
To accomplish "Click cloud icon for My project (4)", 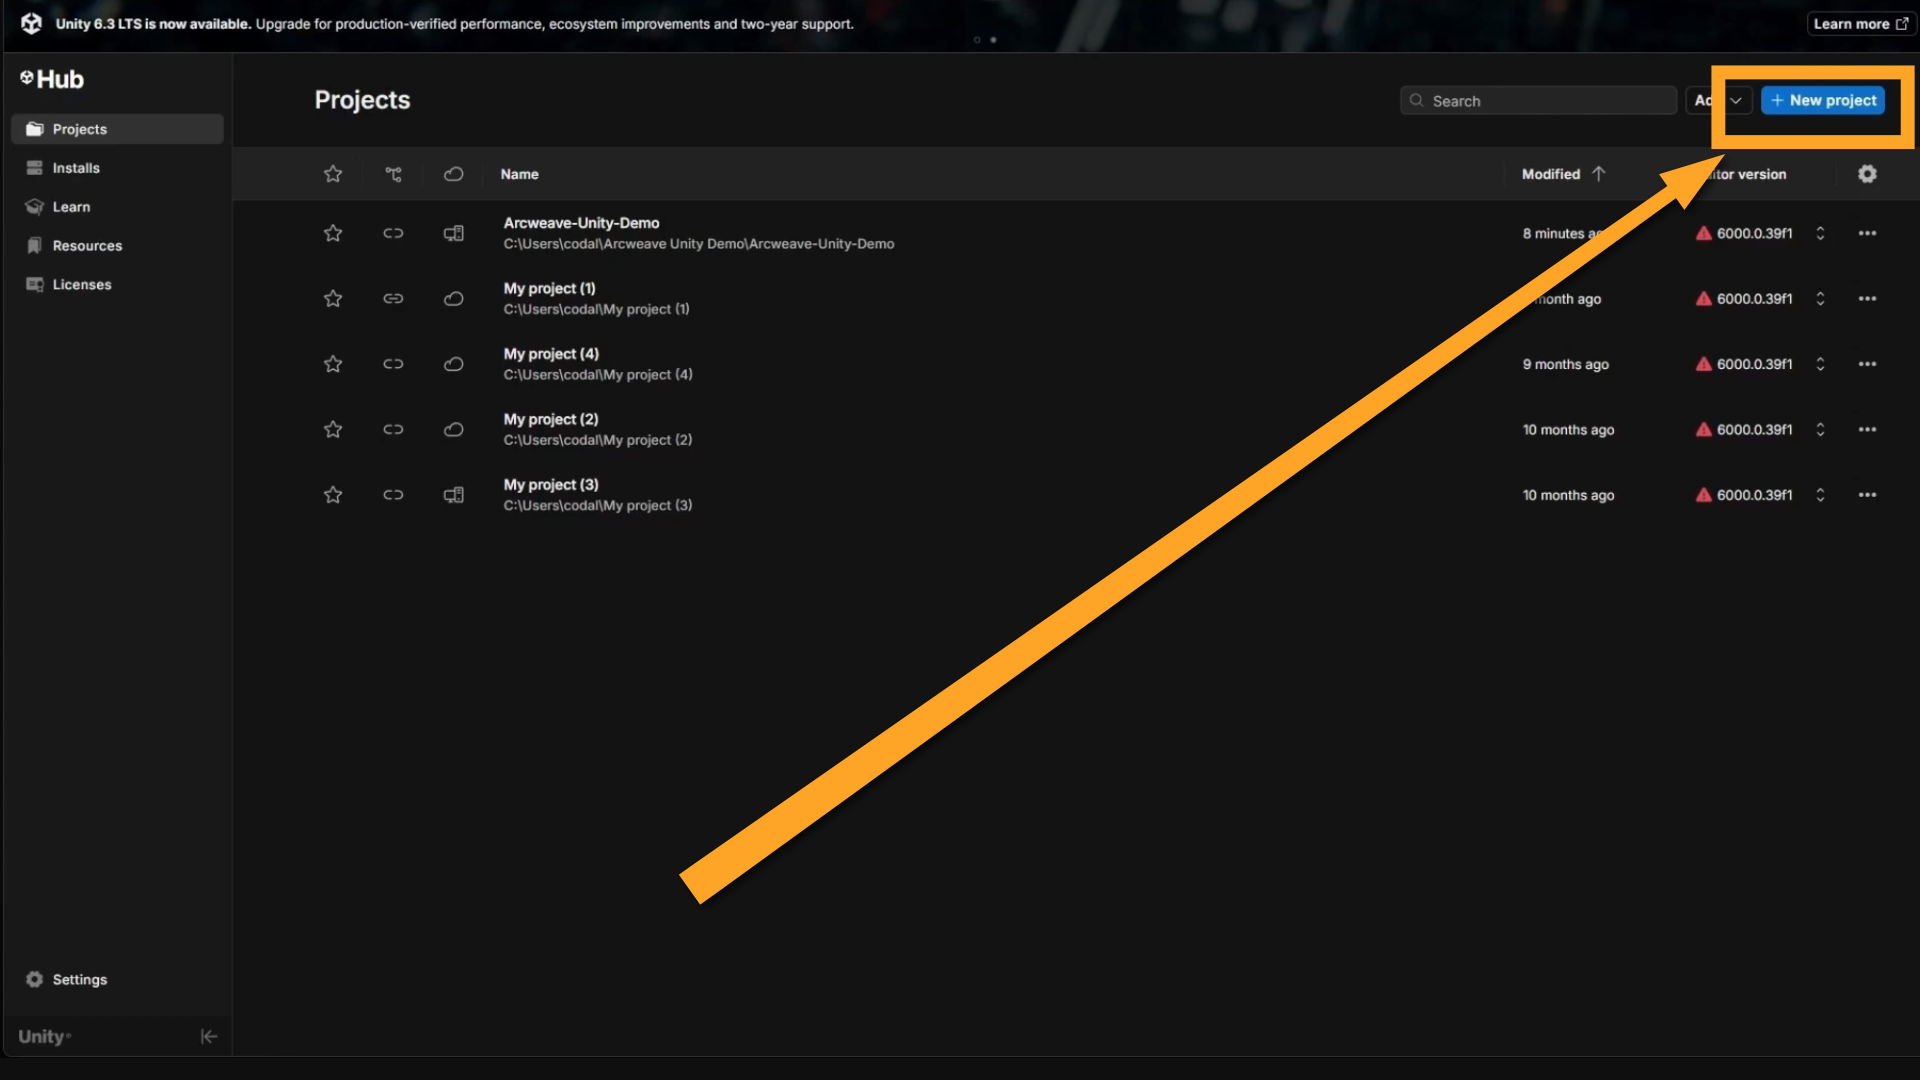I will 453,364.
